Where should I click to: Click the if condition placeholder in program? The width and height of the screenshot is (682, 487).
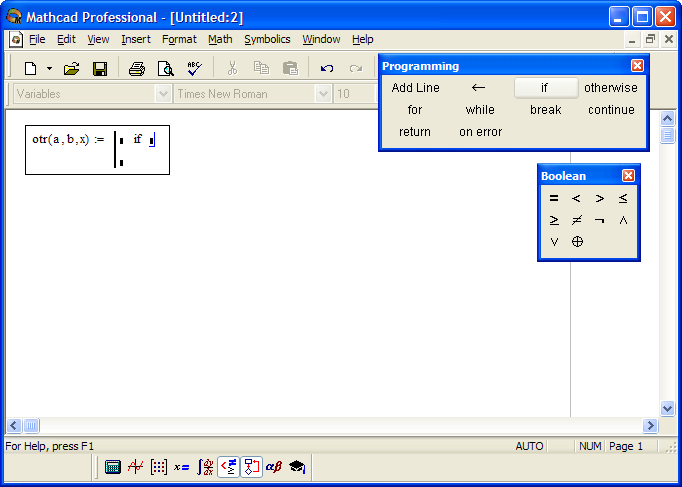coord(152,141)
